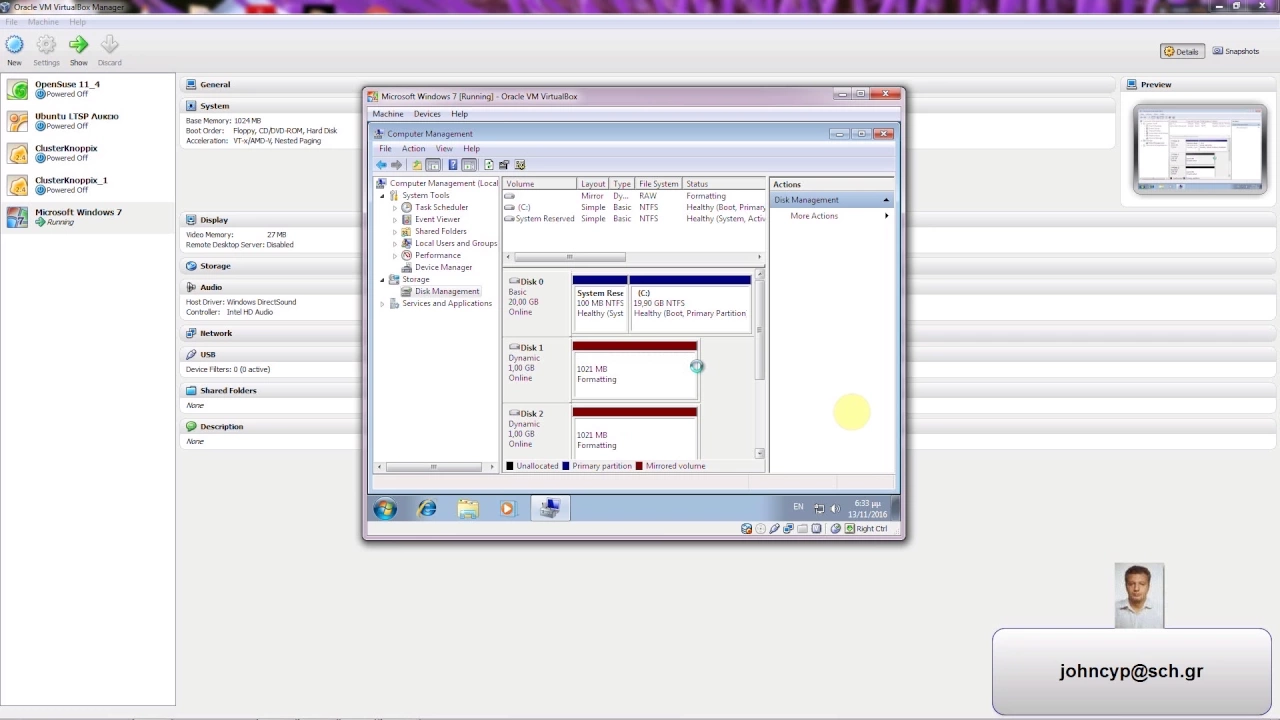Open Windows Media Player from guest taskbar
This screenshot has height=720, width=1280.
(x=507, y=509)
